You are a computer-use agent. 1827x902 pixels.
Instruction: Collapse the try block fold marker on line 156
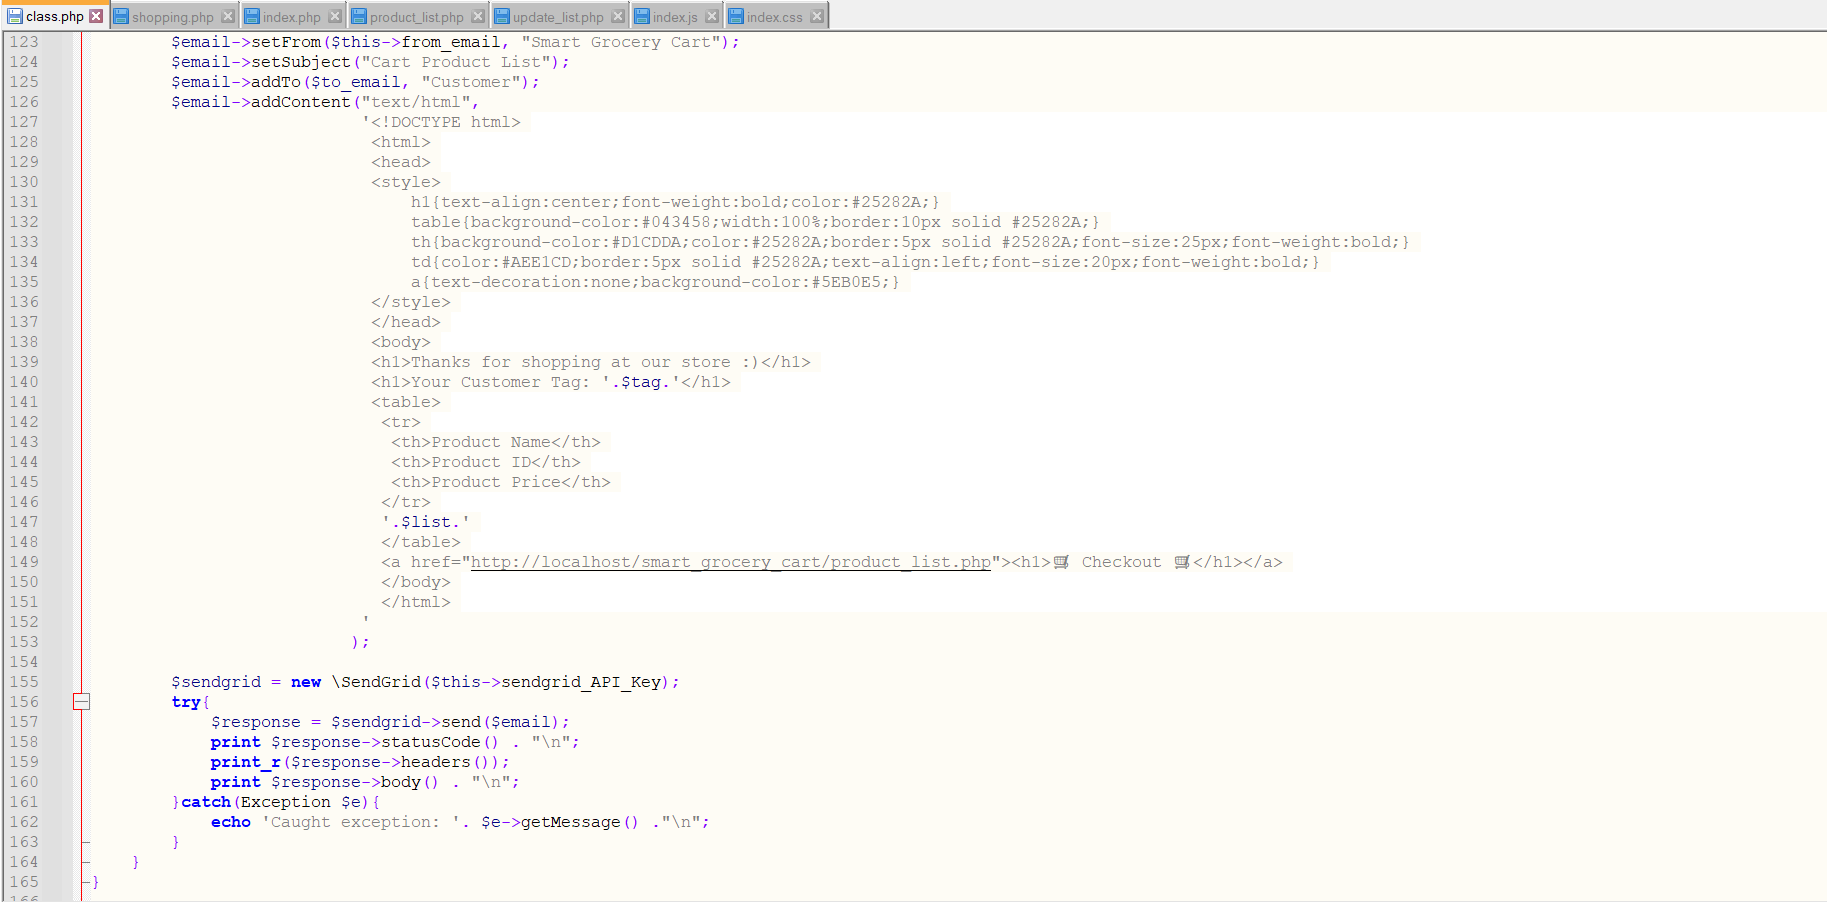click(82, 702)
